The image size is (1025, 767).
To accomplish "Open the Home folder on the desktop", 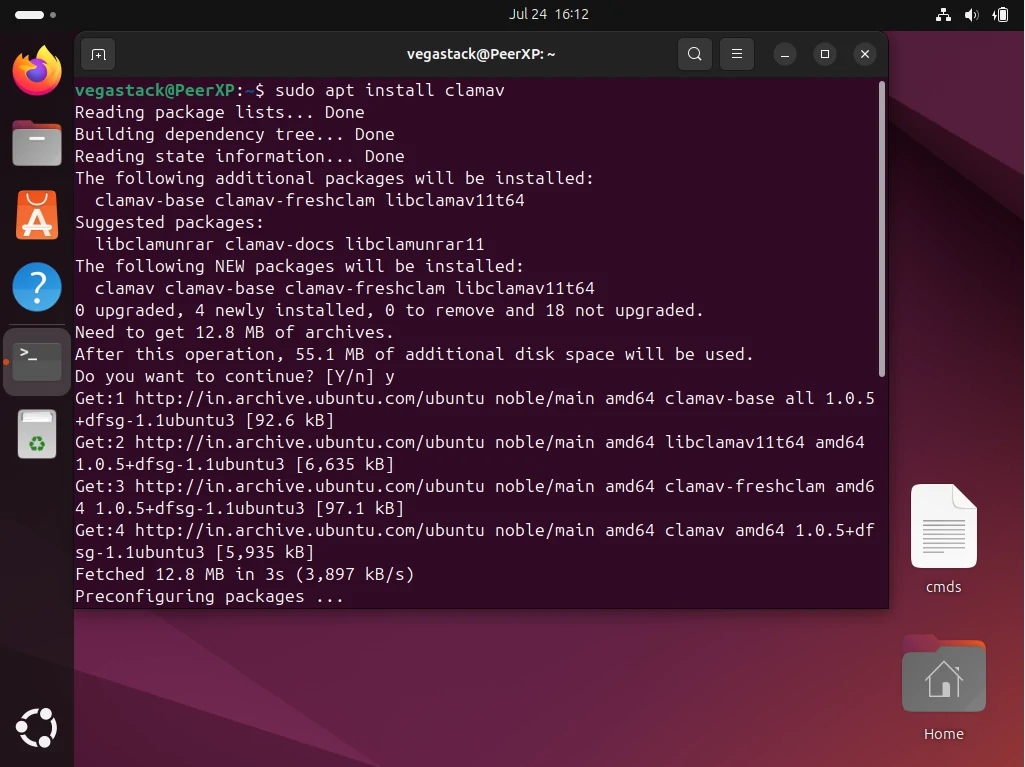I will coord(942,675).
